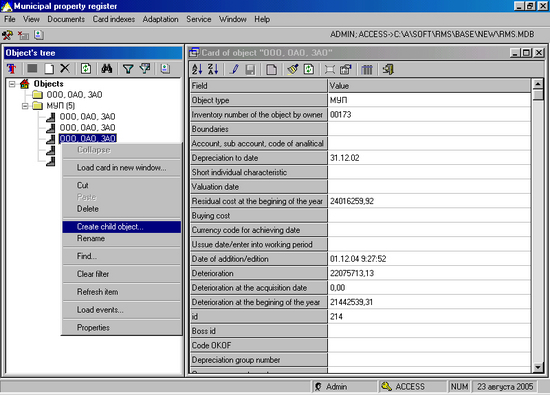Viewport: 550px width, 395px height.
Task: Open the Card indexes menu
Action: coord(114,19)
